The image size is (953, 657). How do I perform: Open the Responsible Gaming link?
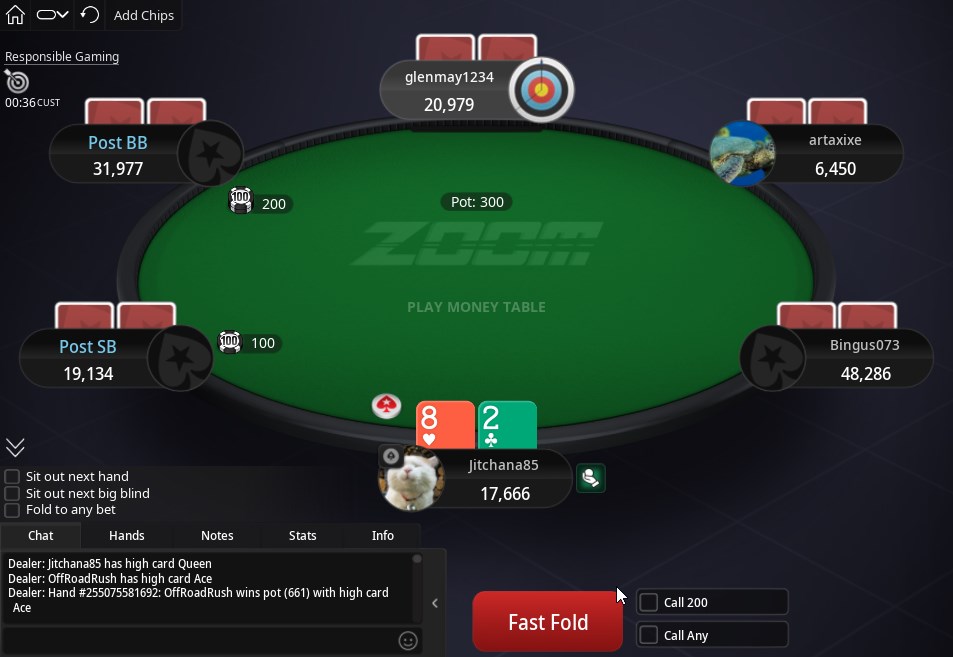click(62, 57)
